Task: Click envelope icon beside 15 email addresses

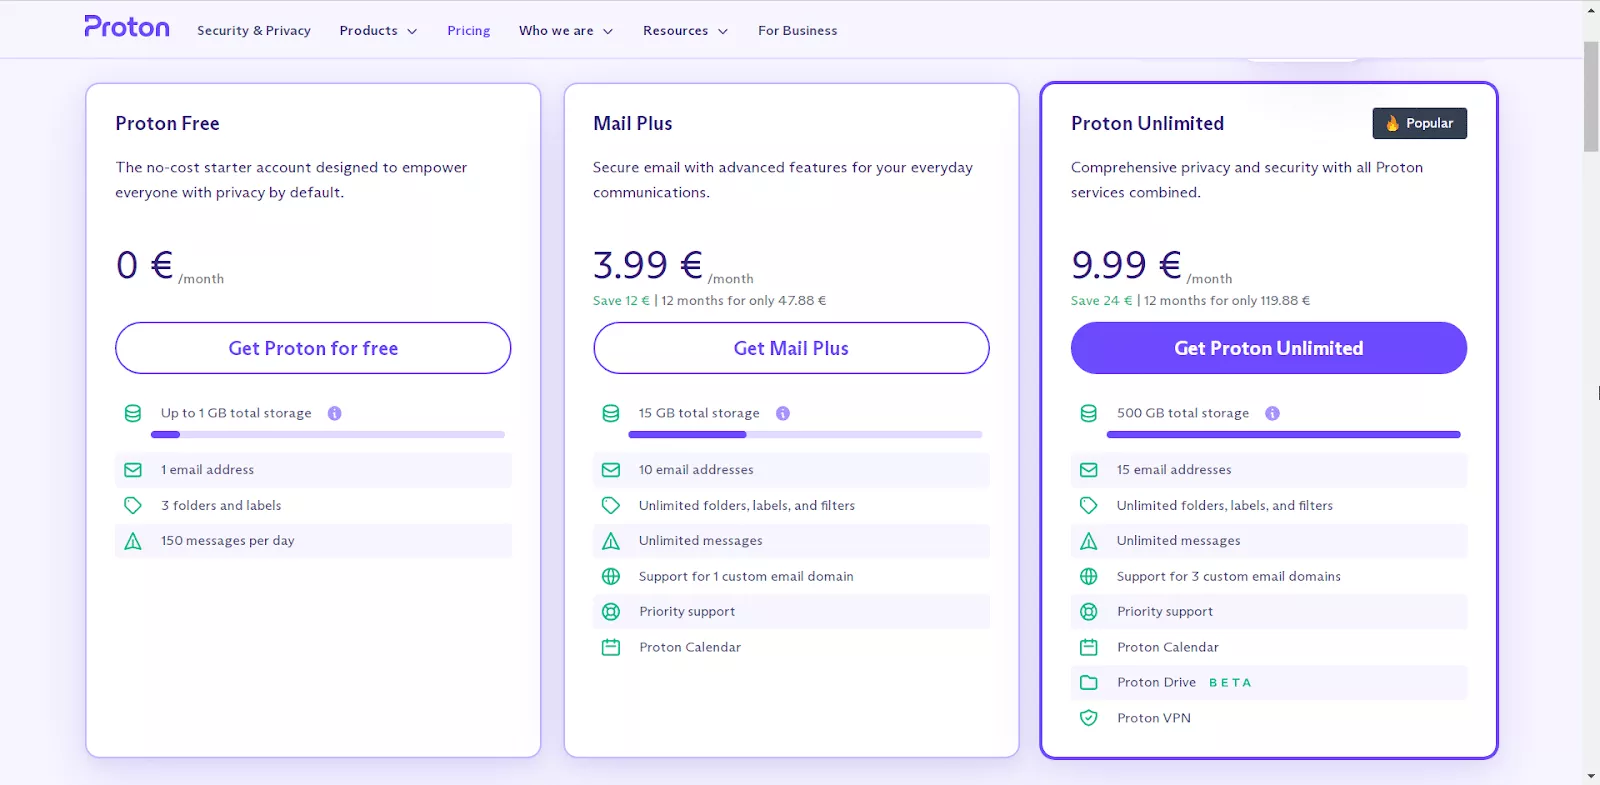Action: (1089, 470)
